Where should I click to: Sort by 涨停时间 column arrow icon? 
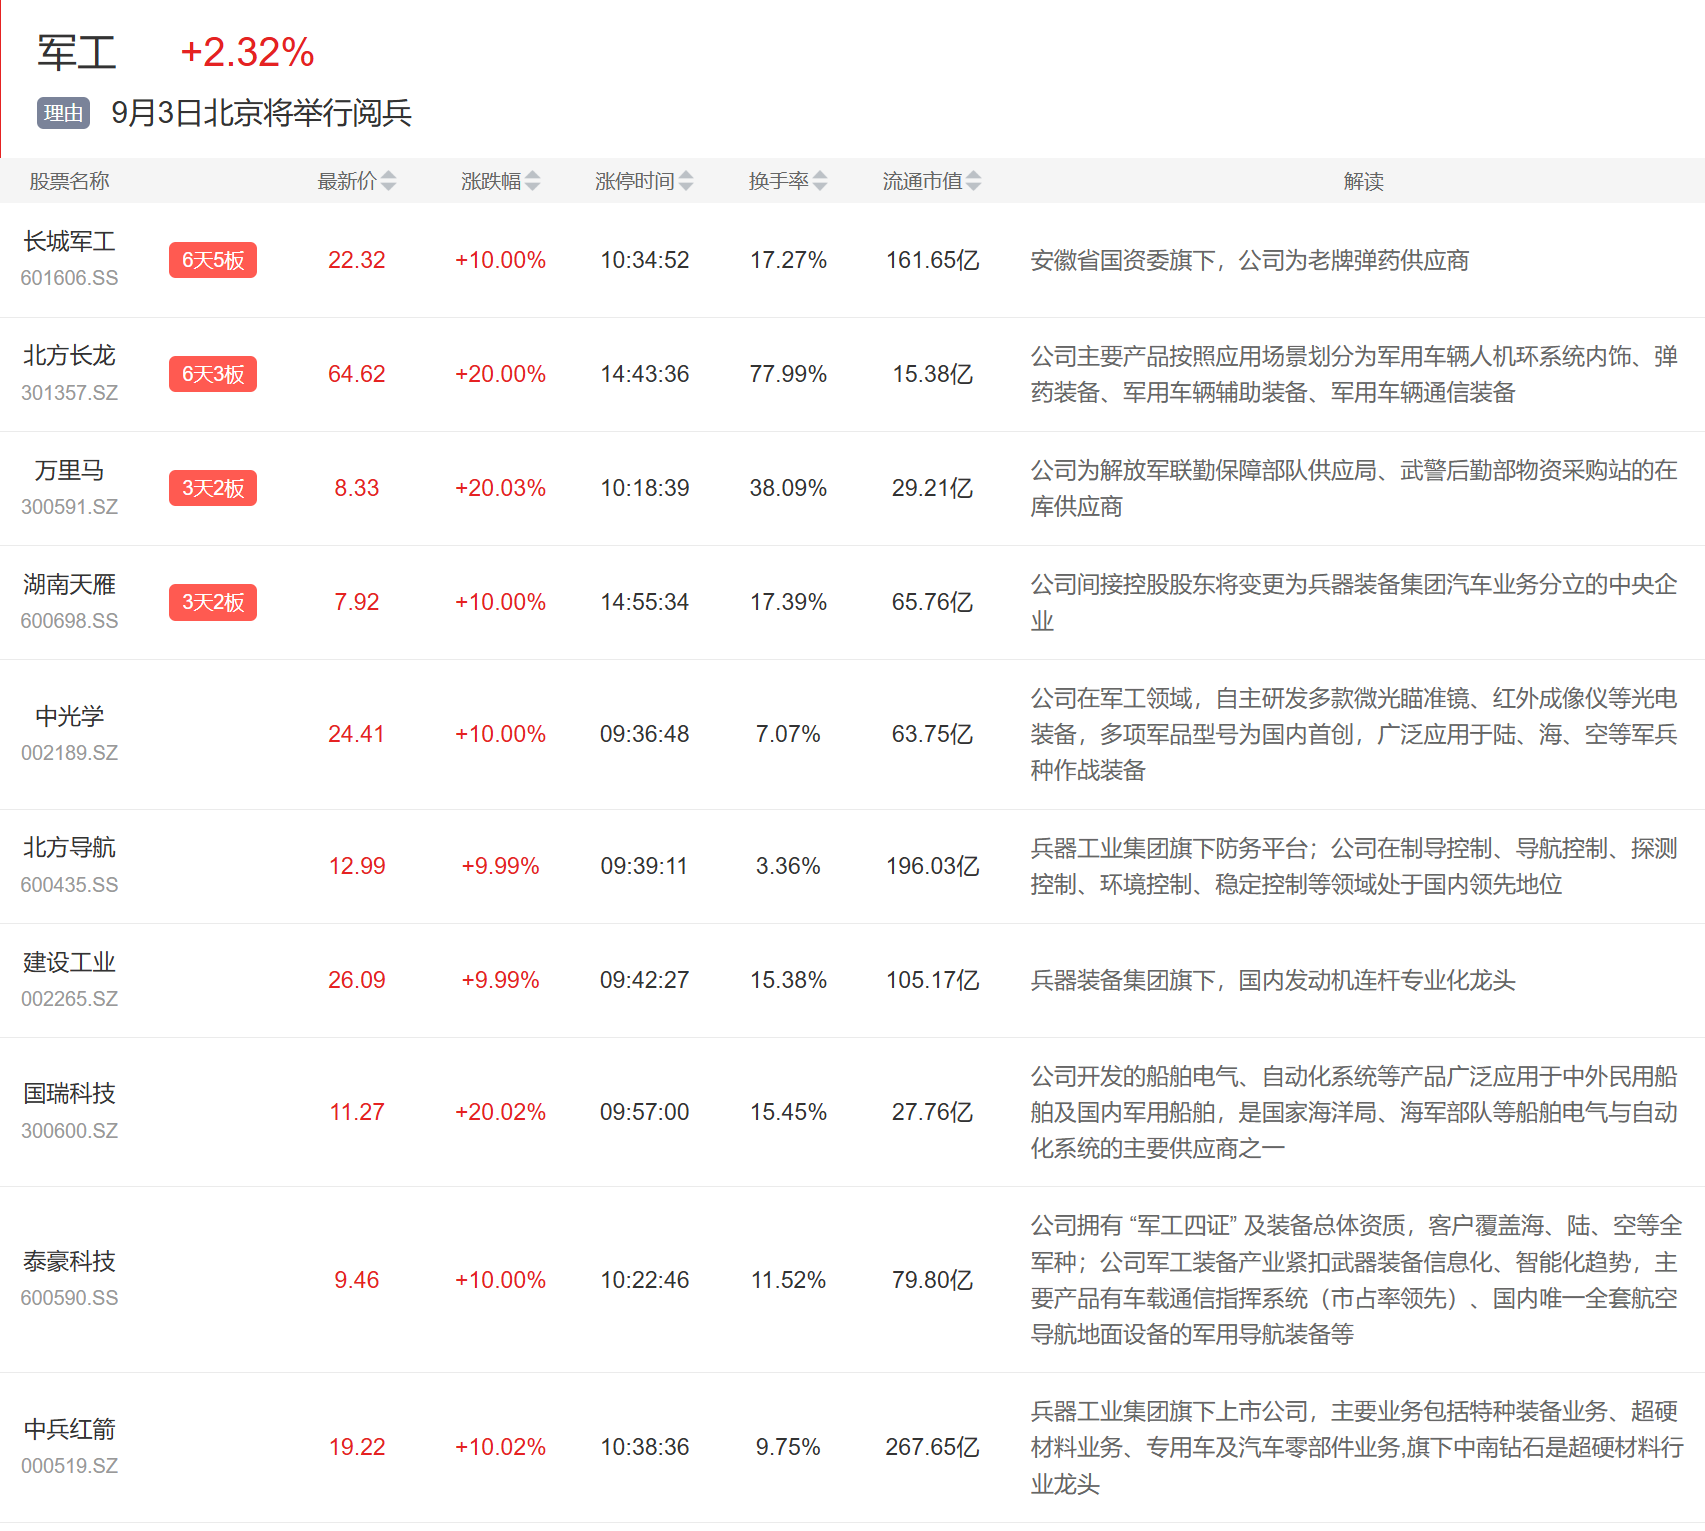point(685,181)
